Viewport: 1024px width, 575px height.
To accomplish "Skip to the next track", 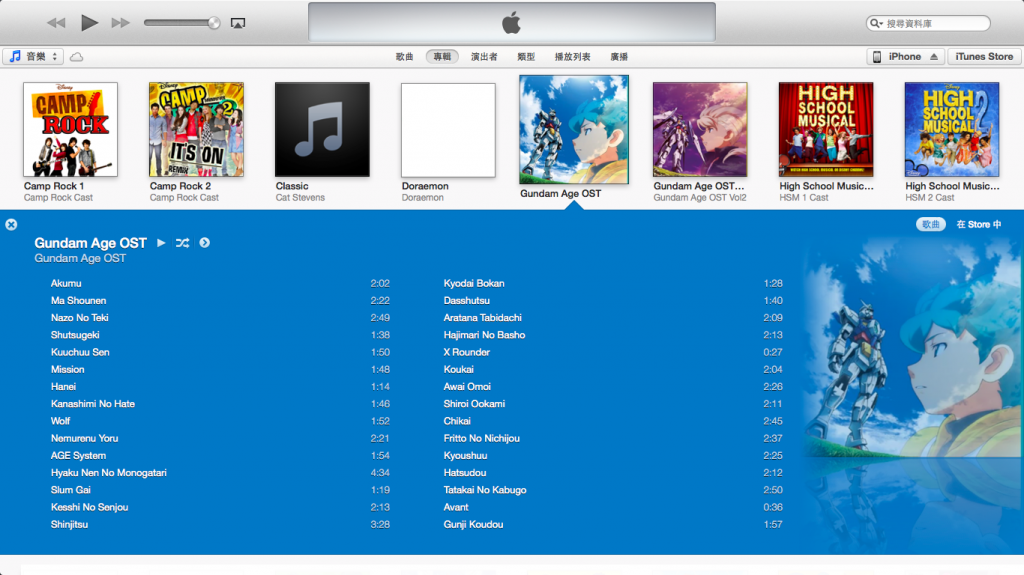I will point(120,22).
